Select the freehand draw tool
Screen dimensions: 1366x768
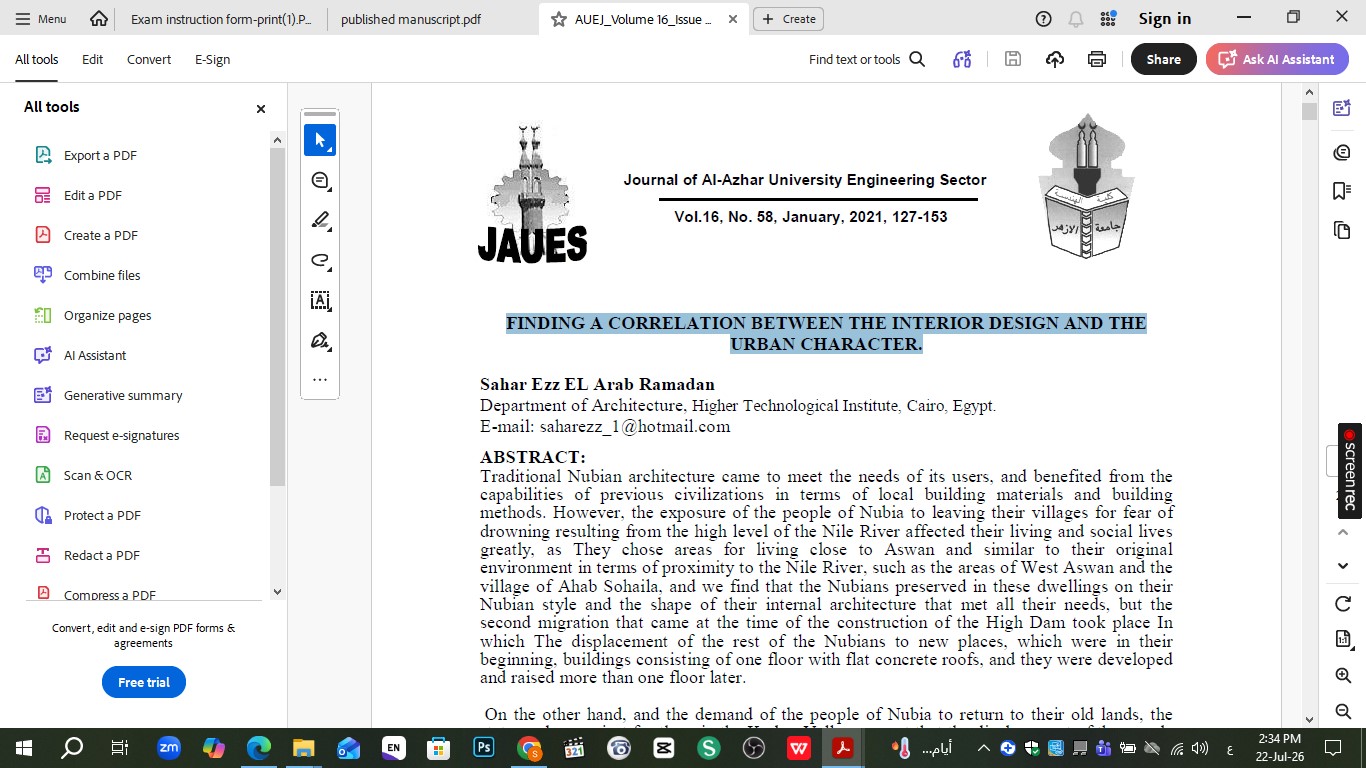click(x=320, y=260)
